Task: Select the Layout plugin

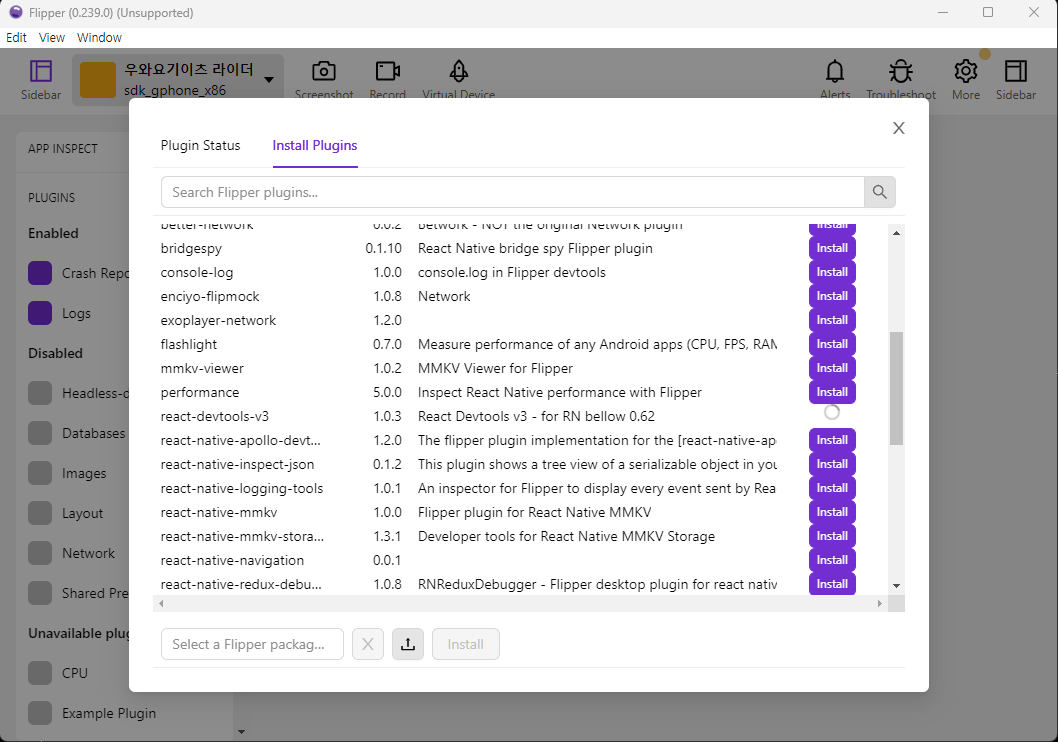Action: 66,513
